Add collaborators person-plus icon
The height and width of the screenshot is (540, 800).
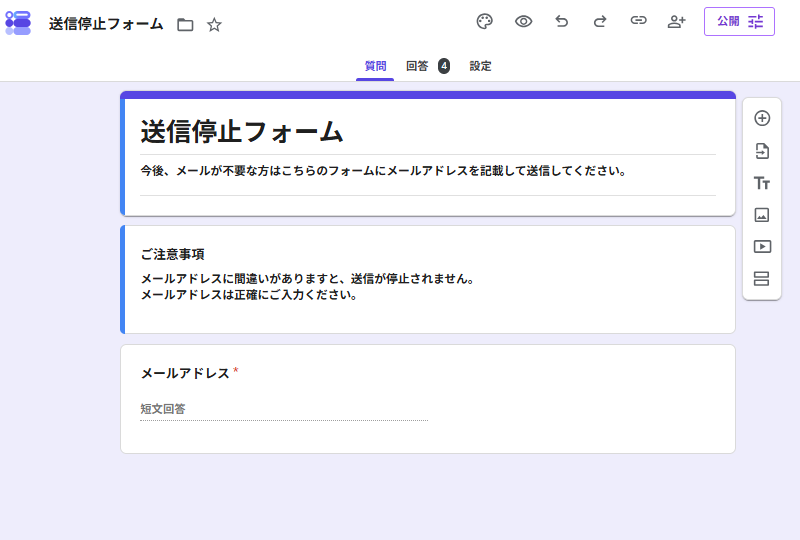(677, 21)
